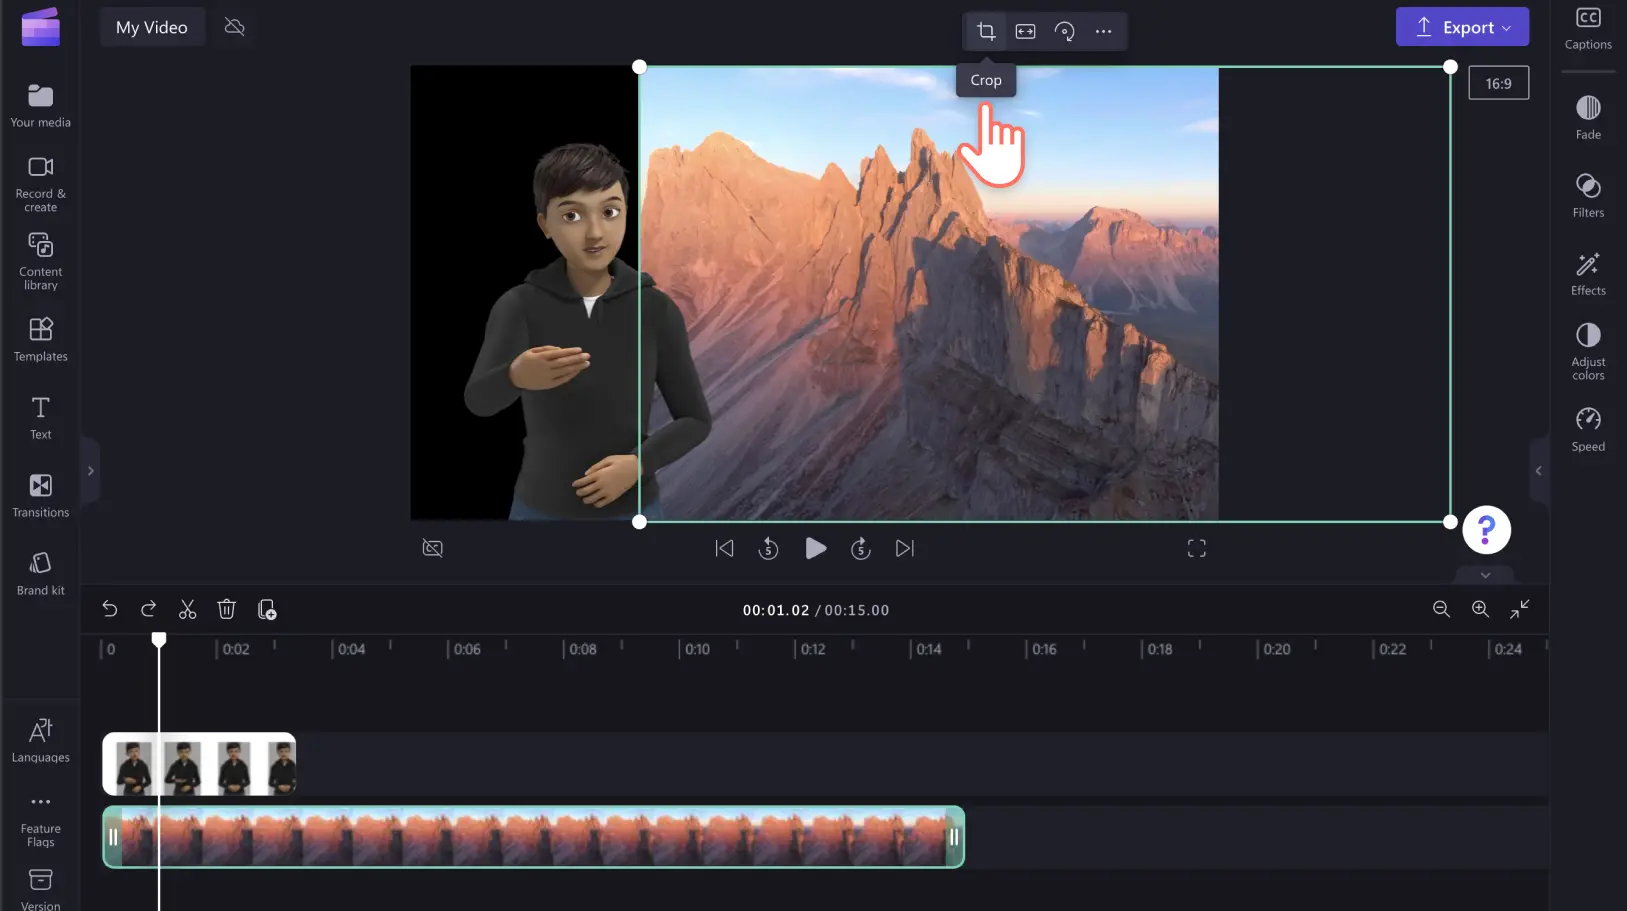Expand the left sidebar panel arrow
1627x911 pixels.
90,470
